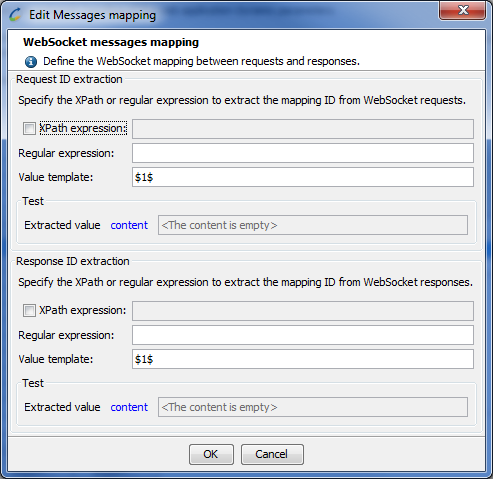Click the disabled response XPath expression field

tap(303, 311)
